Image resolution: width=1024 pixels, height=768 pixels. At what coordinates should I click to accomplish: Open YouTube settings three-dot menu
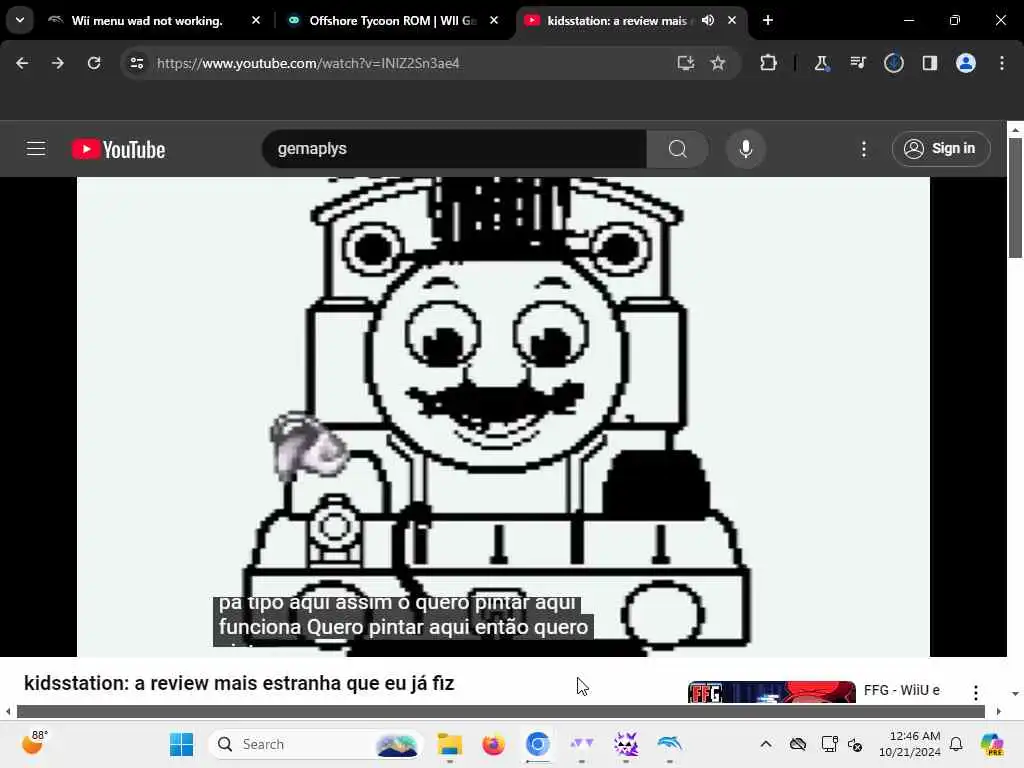point(863,149)
